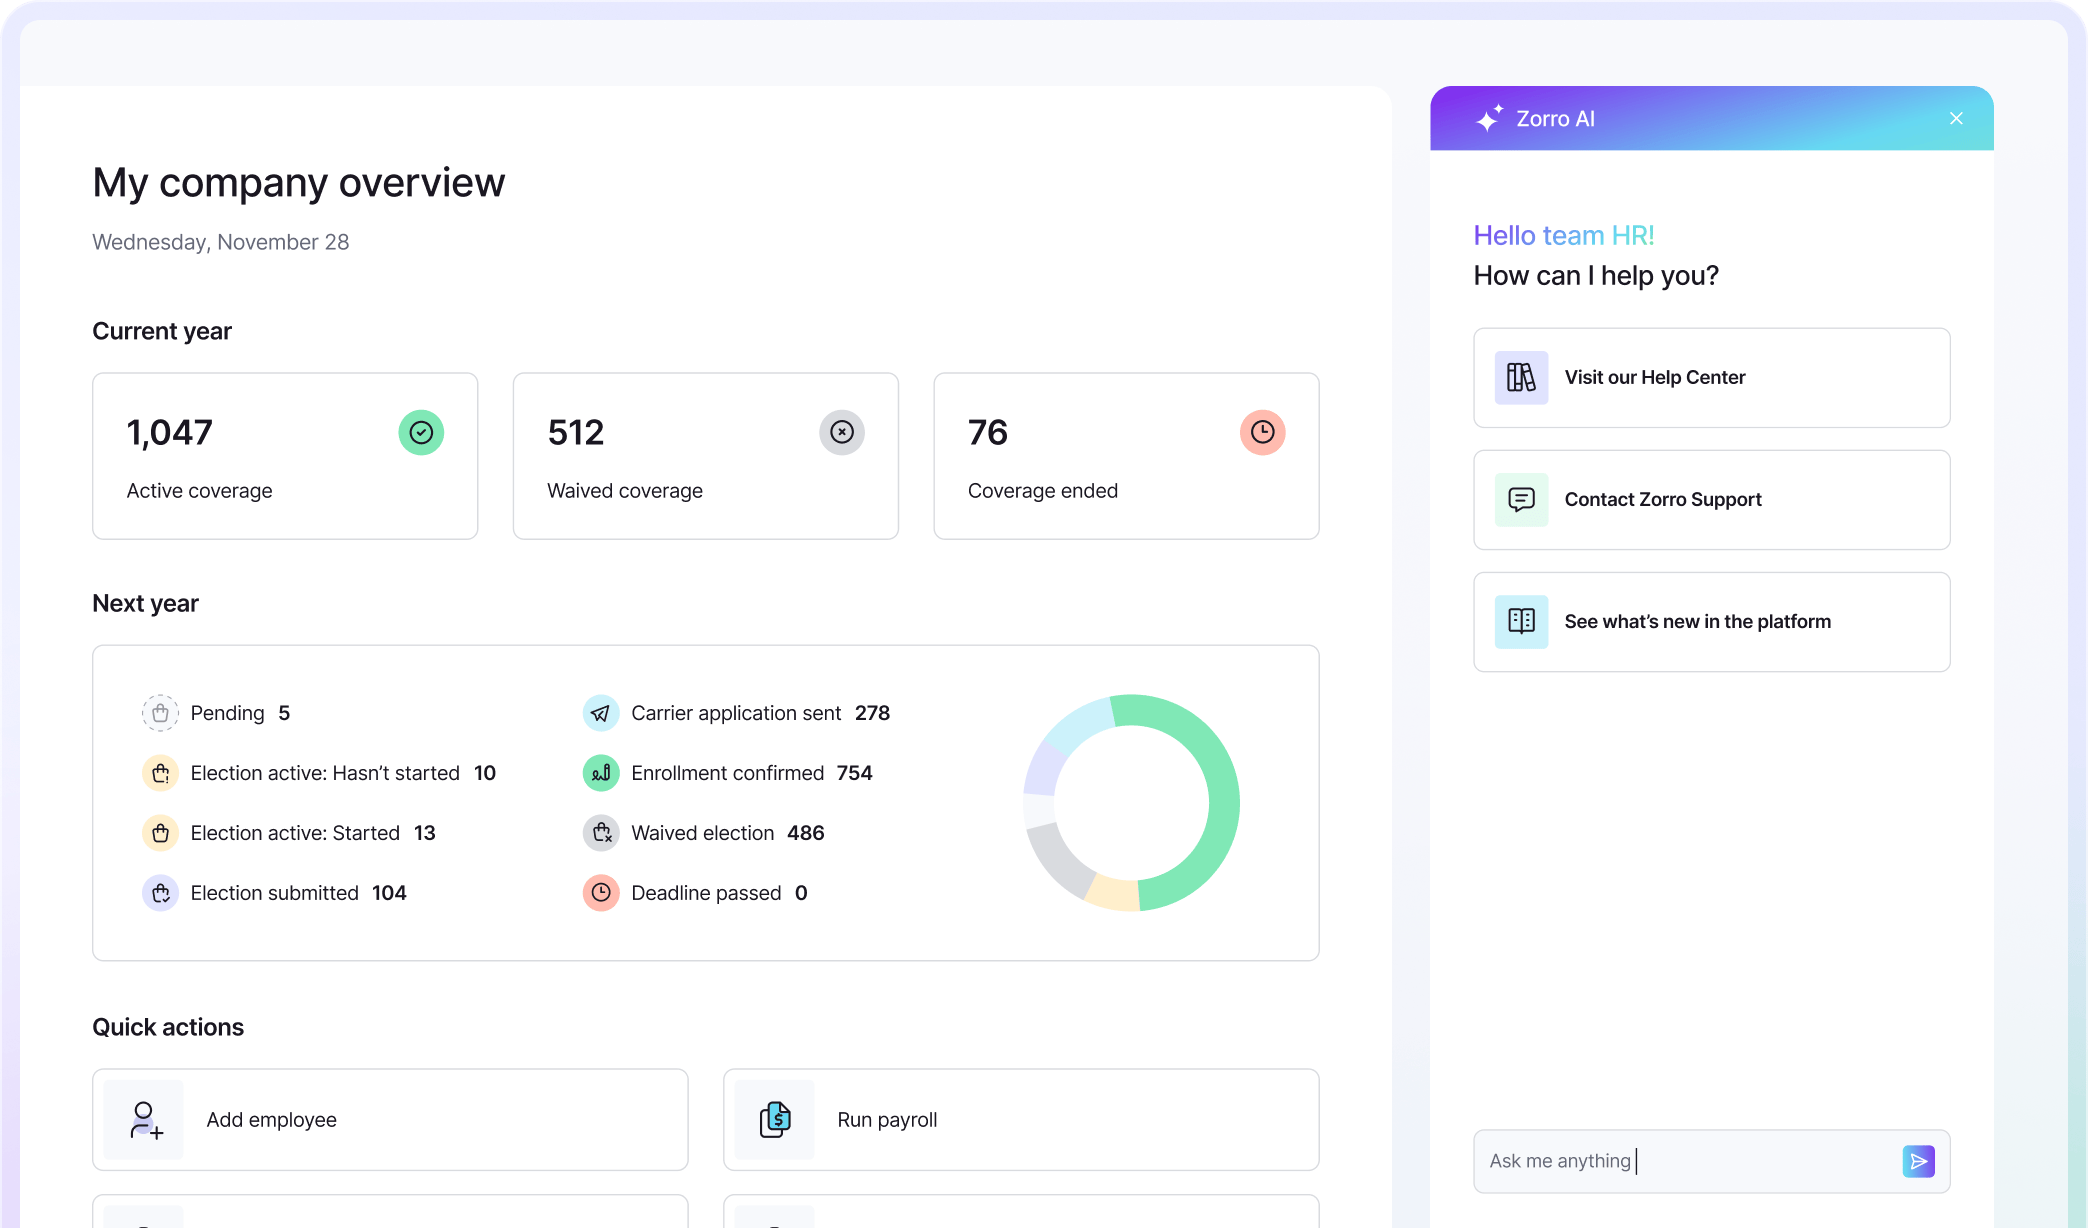Click the Waived election icon
2088x1228 pixels.
tap(601, 833)
